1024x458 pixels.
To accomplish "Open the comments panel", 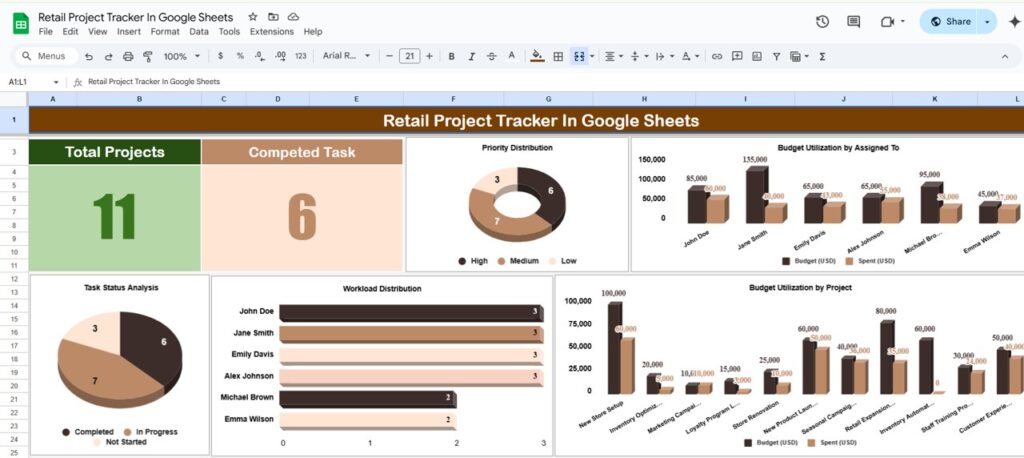I will point(854,22).
